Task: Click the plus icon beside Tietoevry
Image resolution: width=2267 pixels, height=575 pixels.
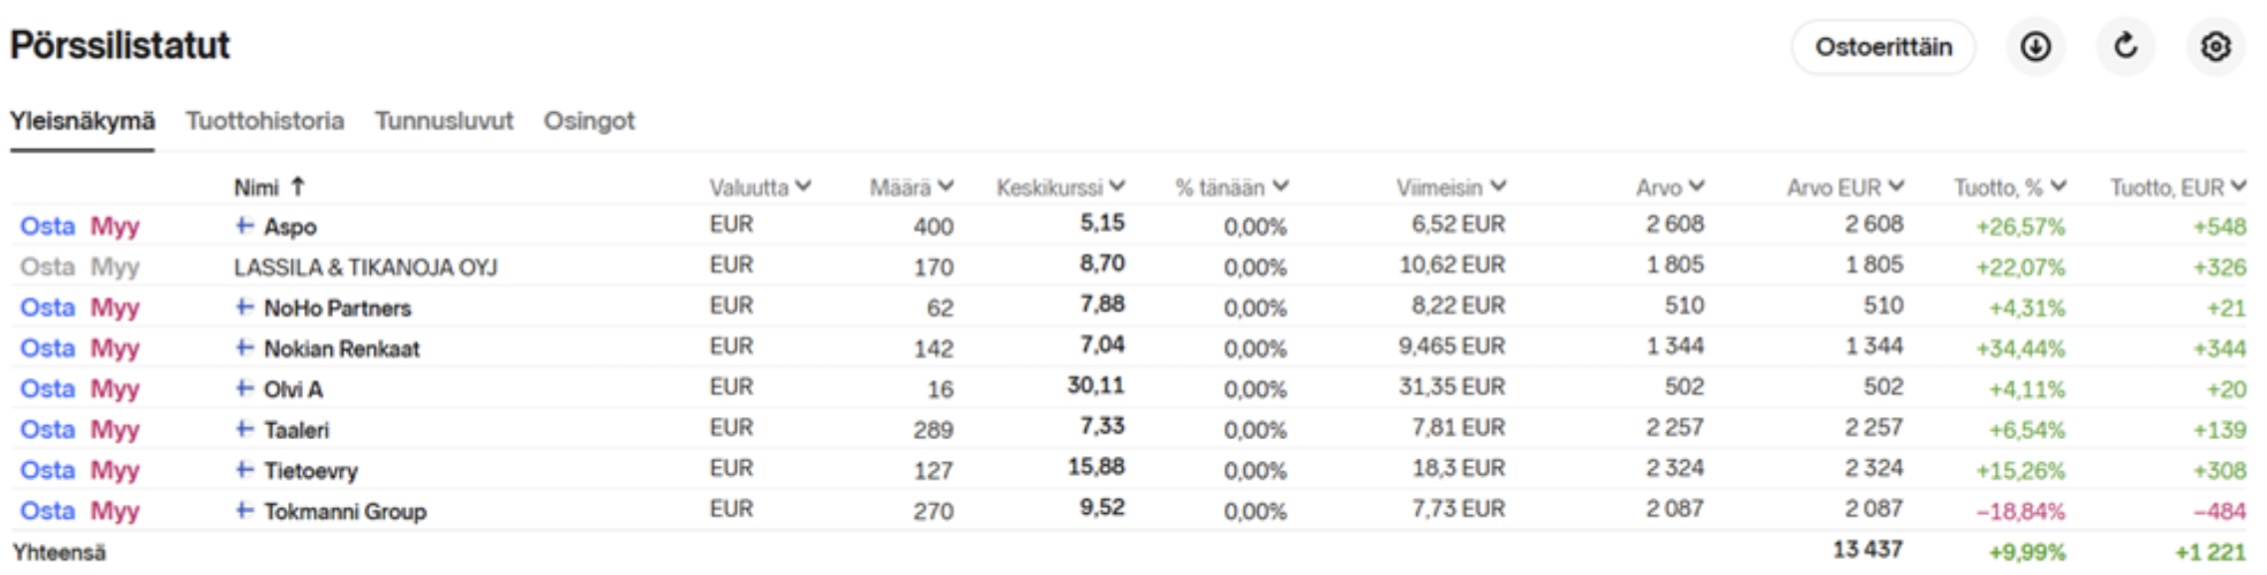Action: (244, 470)
